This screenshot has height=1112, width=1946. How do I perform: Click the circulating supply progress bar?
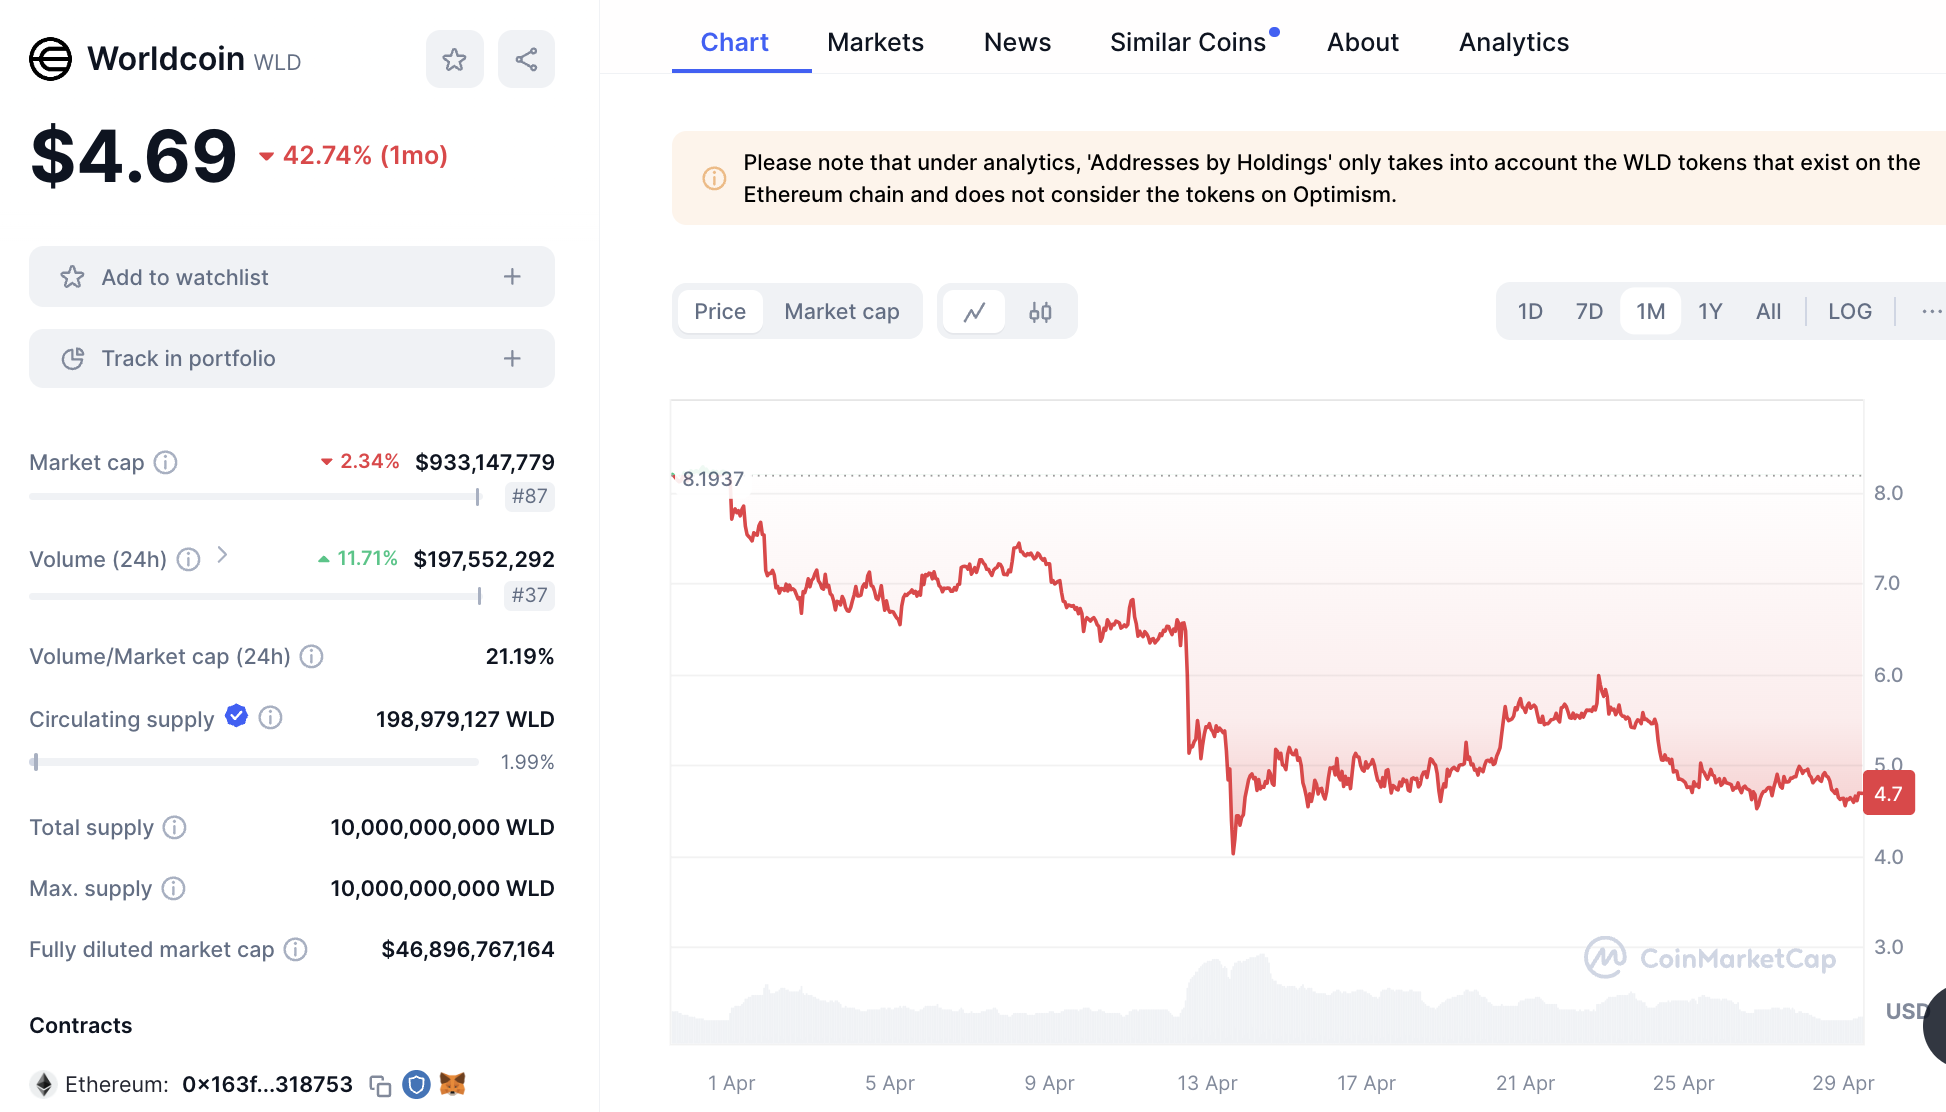coord(254,762)
